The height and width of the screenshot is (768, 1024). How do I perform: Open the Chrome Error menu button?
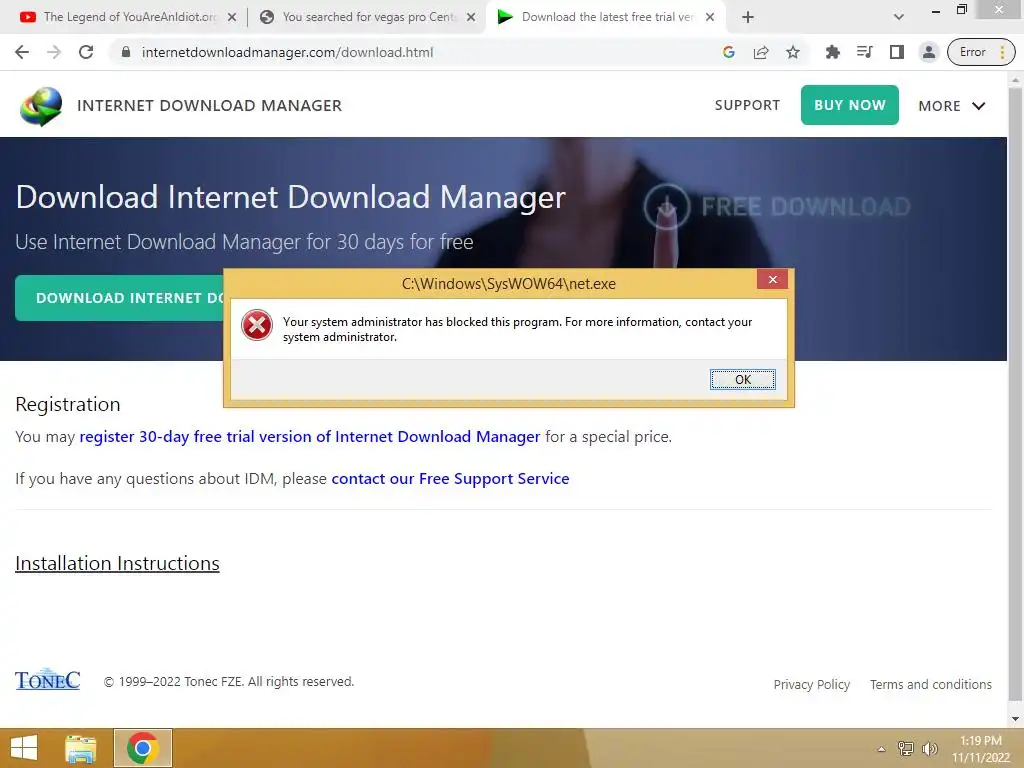(x=981, y=52)
